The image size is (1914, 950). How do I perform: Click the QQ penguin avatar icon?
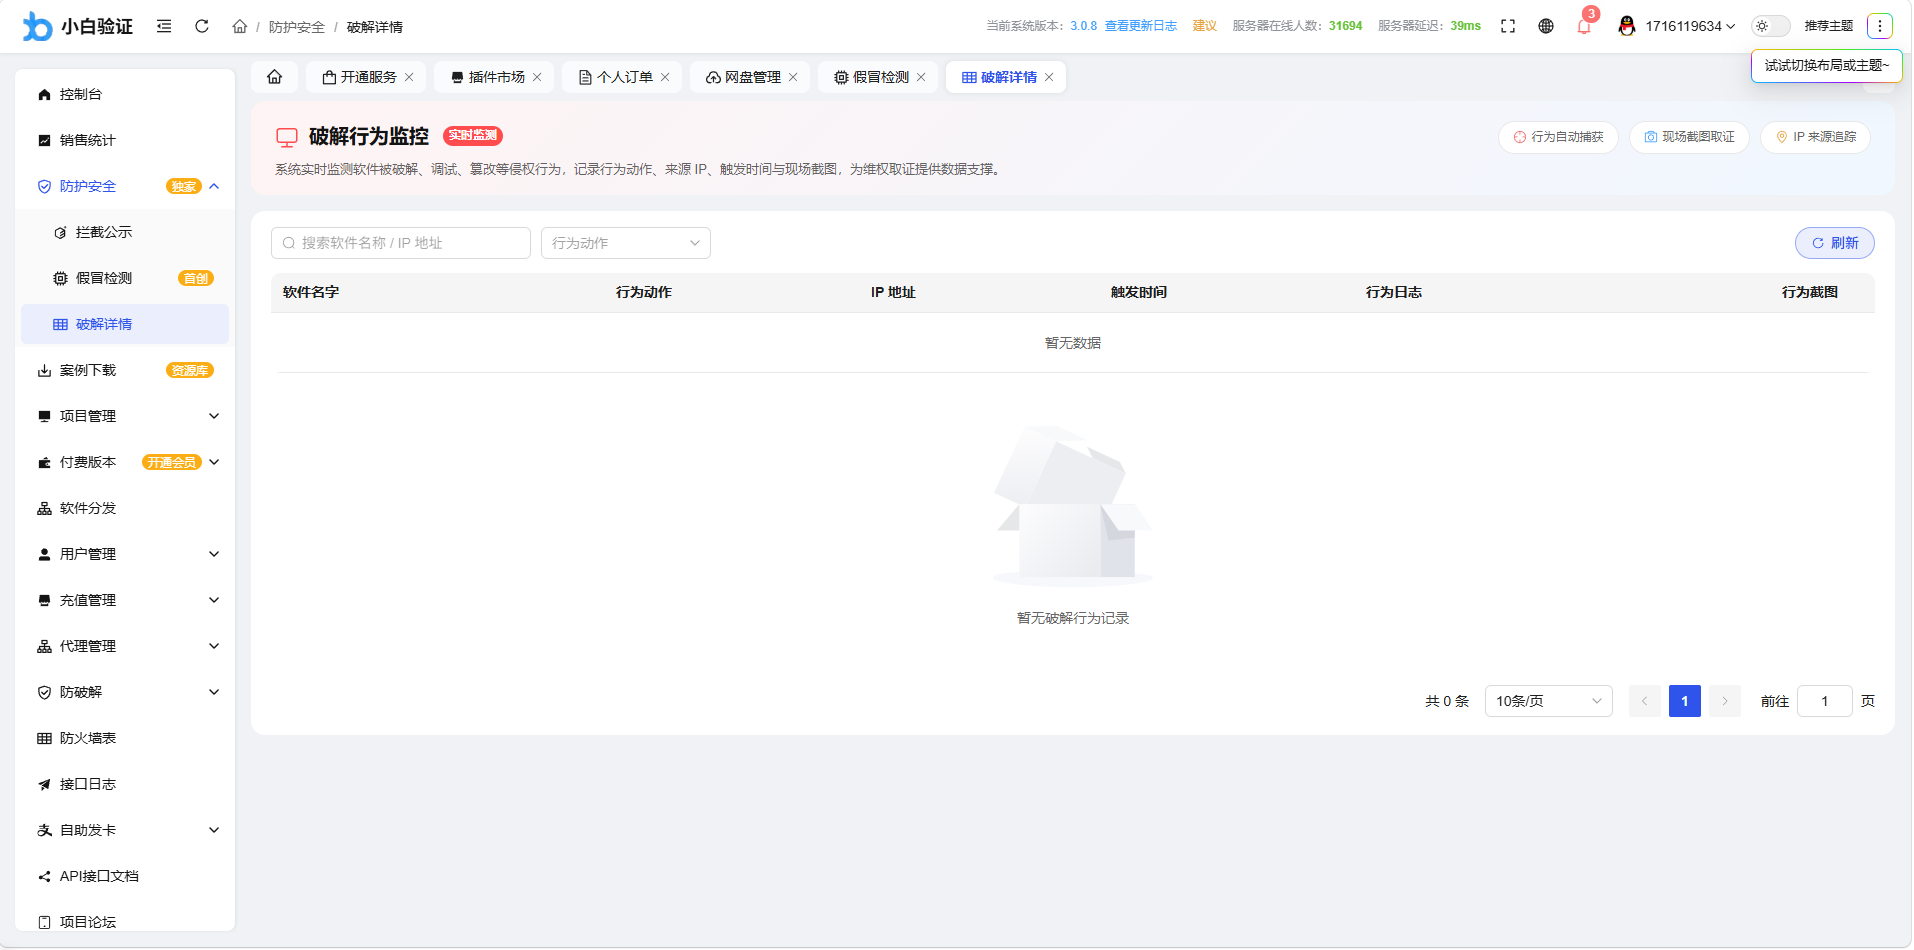click(1627, 26)
